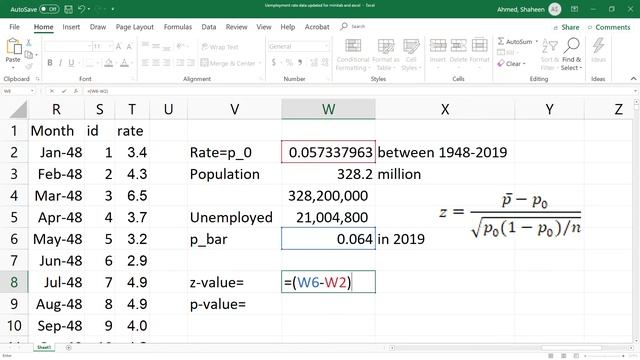Click the Insert Function fx icon
This screenshot has width=640, height=360.
[x=76, y=91]
